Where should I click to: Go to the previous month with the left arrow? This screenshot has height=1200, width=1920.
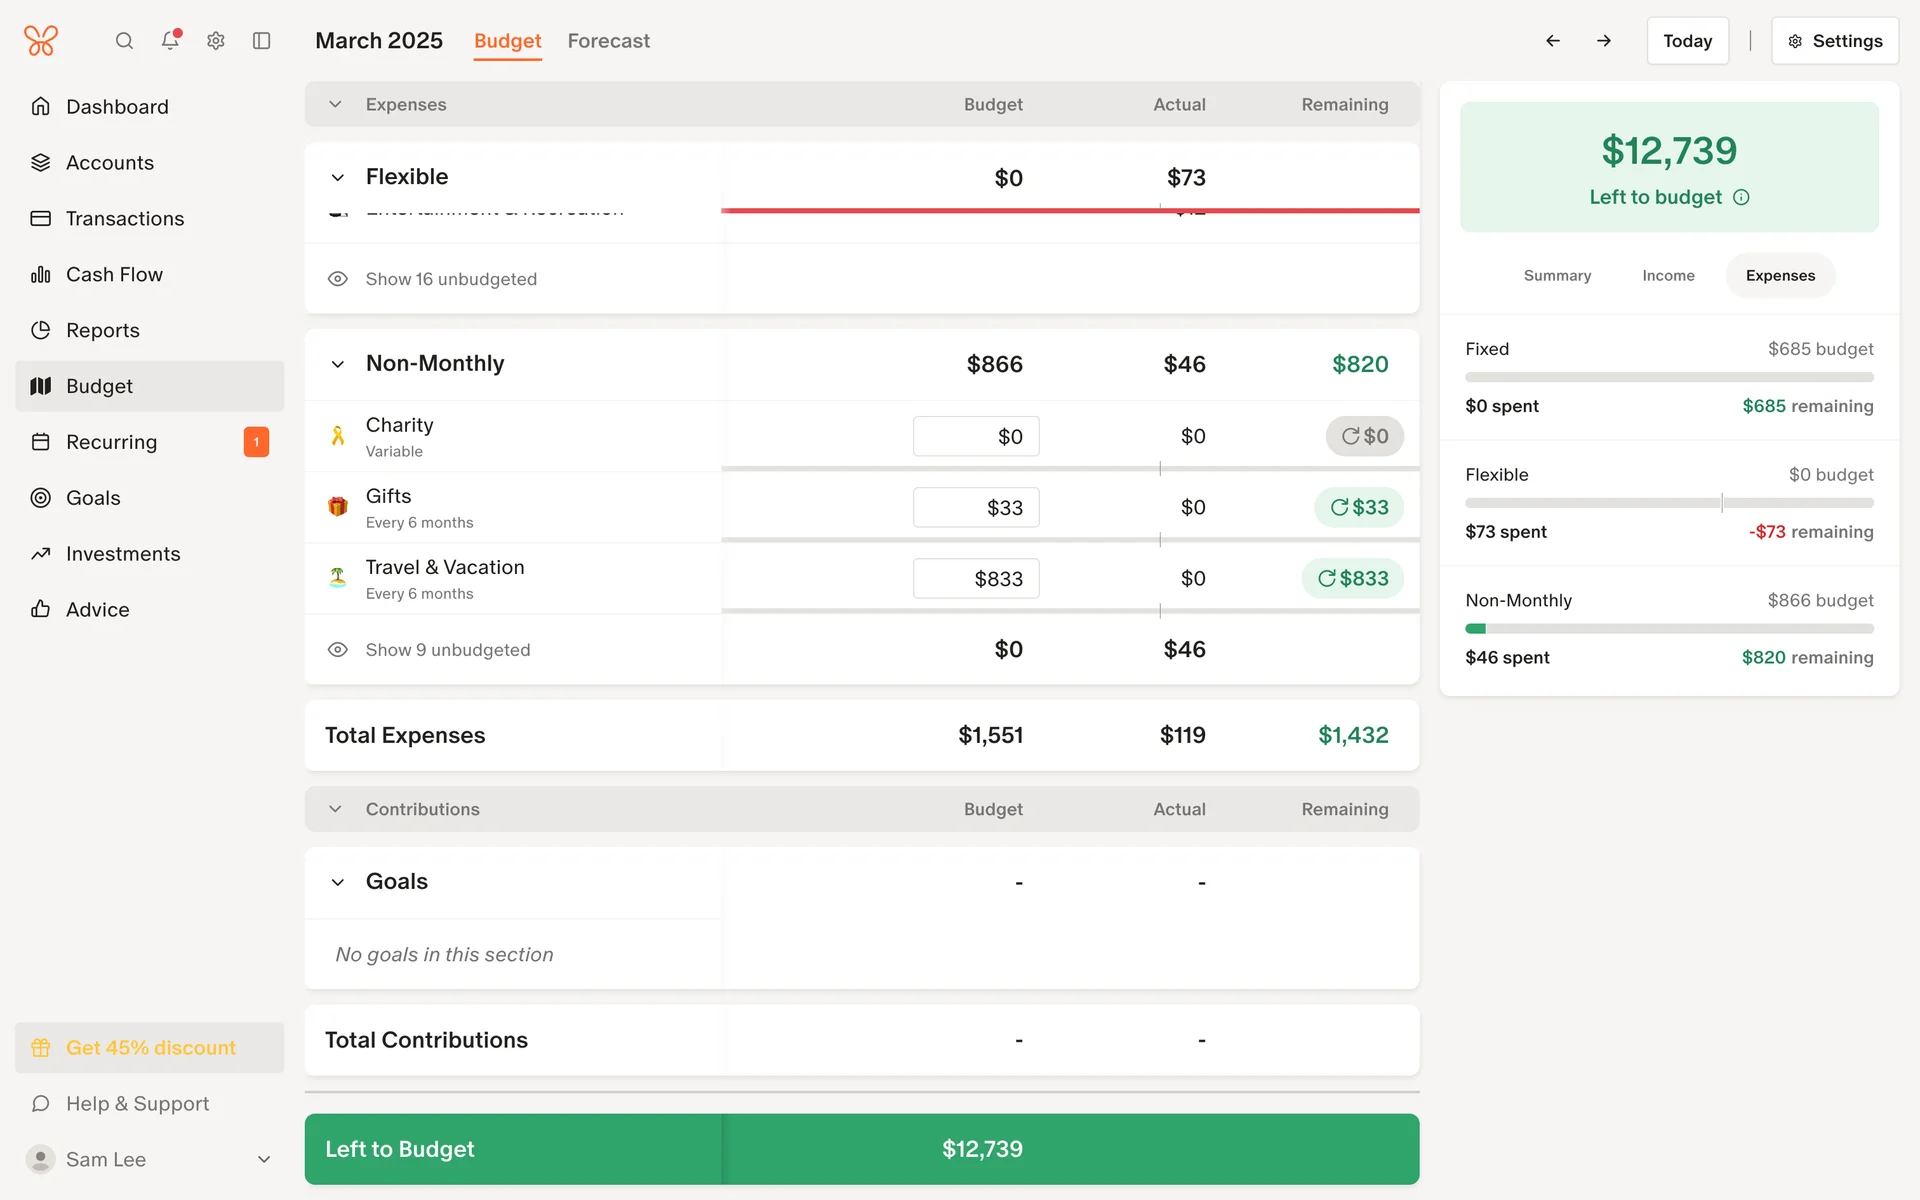click(1553, 41)
